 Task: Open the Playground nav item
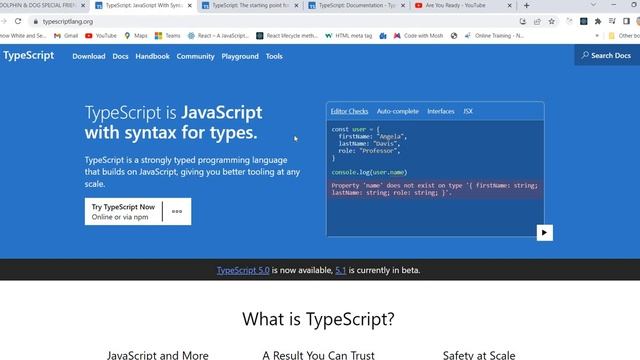click(x=240, y=56)
